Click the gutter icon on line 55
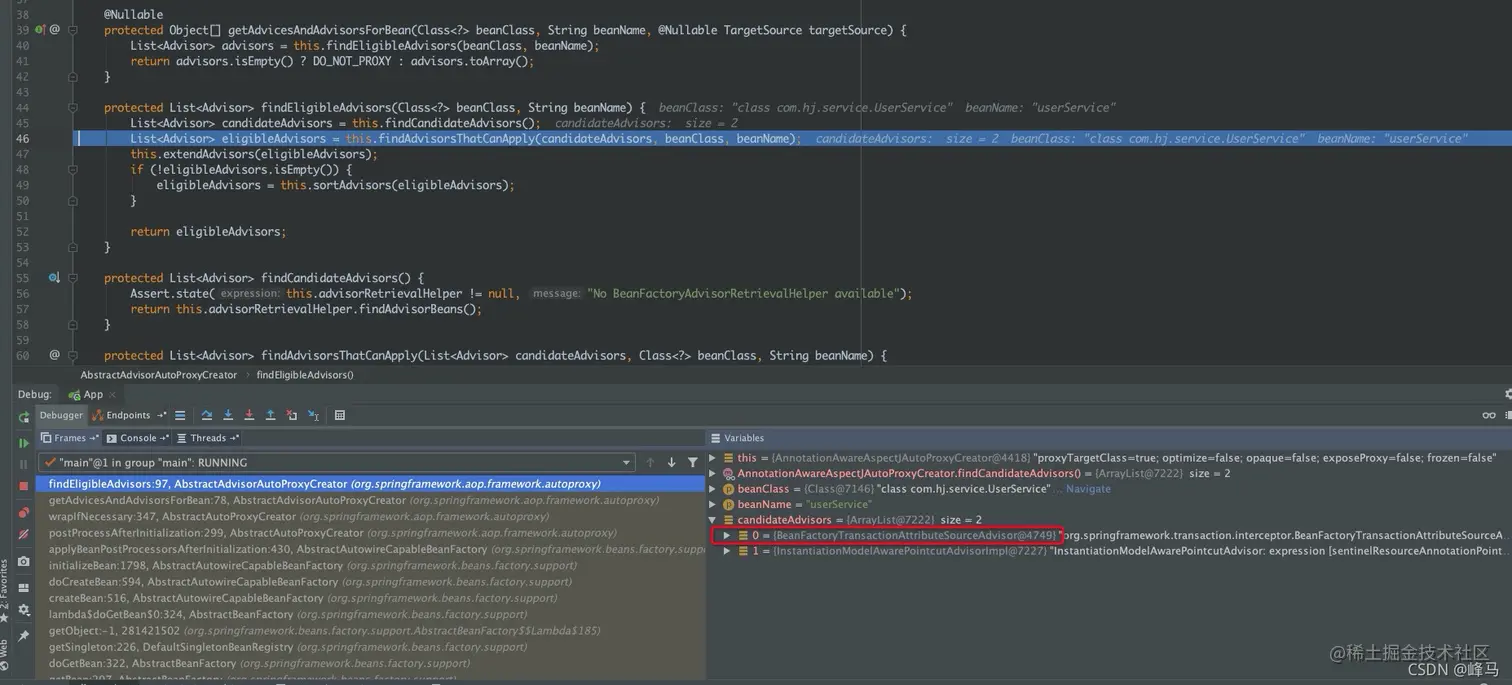This screenshot has height=685, width=1512. tap(54, 278)
